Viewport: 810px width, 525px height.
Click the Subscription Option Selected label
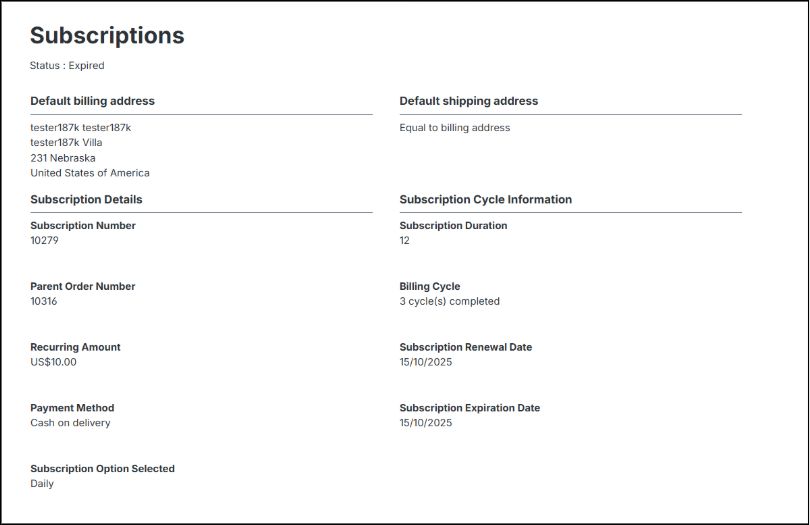click(102, 469)
